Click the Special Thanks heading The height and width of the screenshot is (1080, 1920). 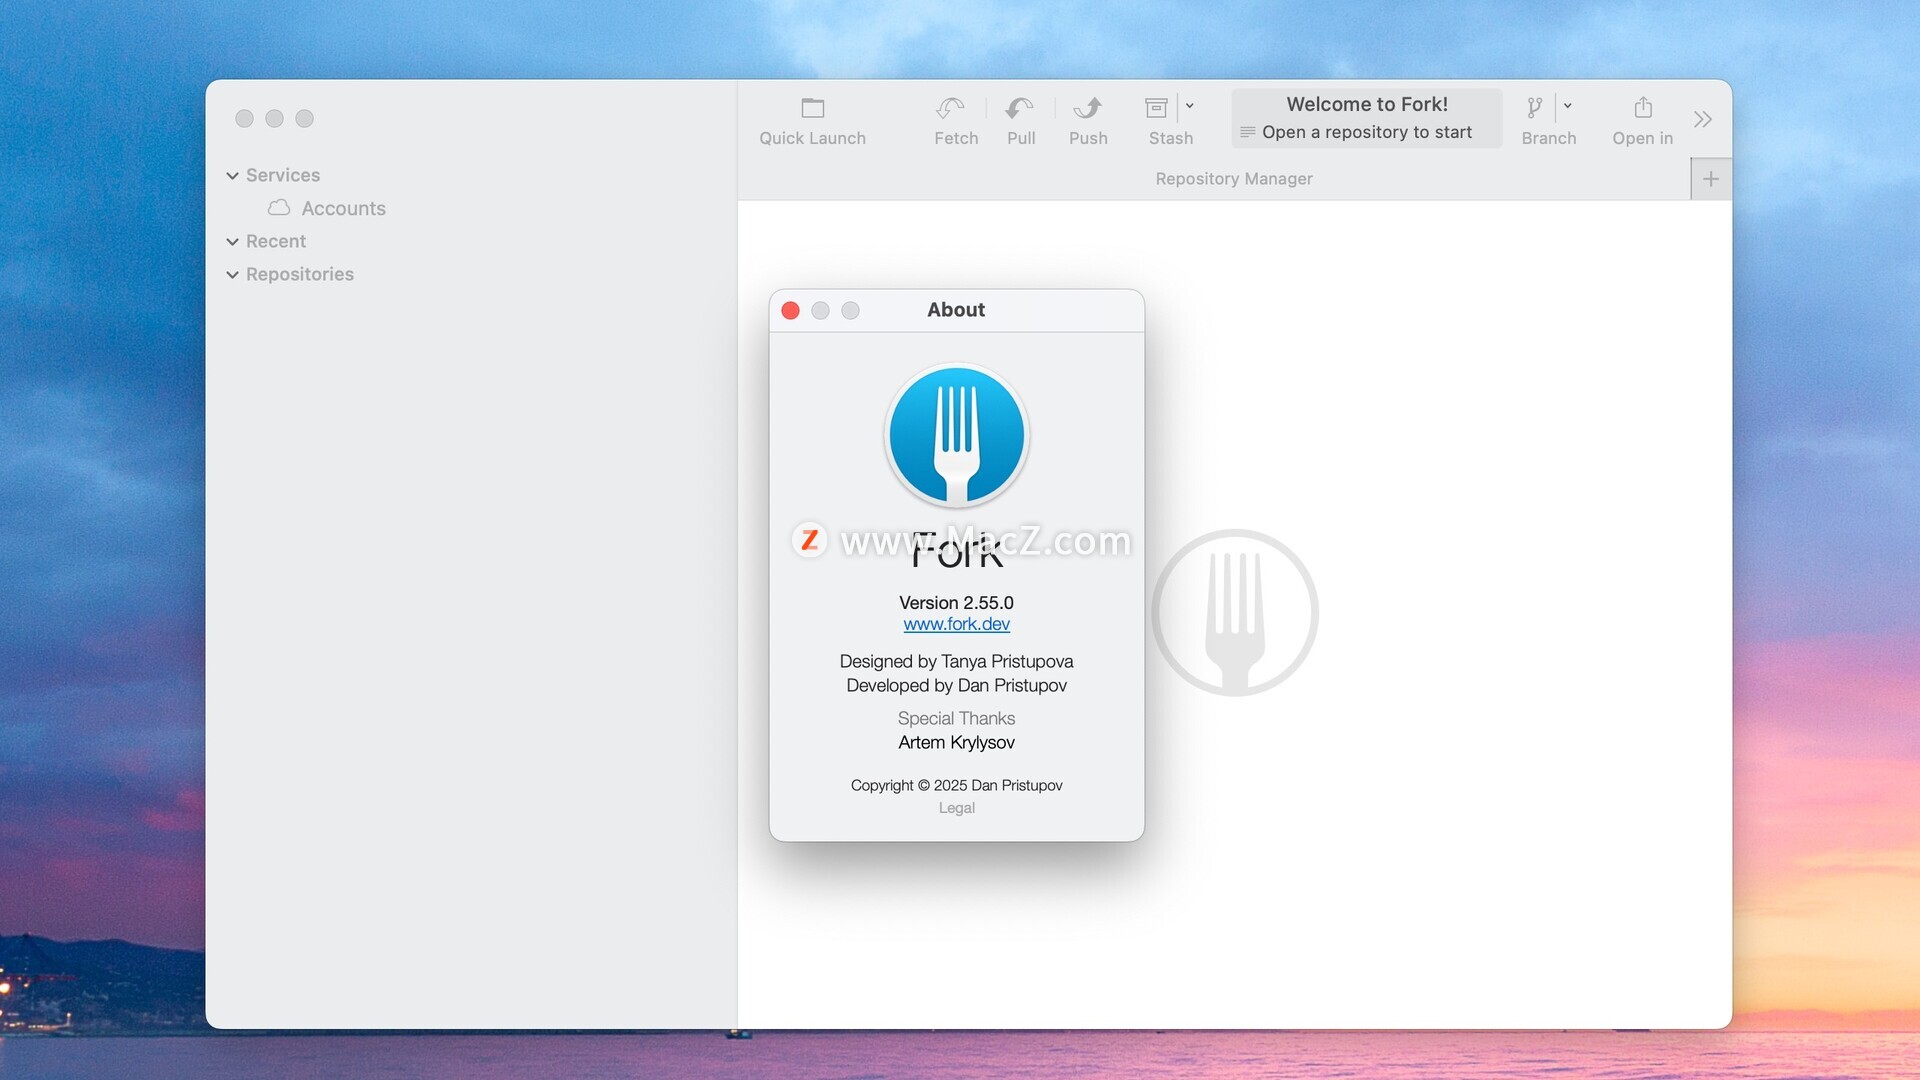click(956, 719)
